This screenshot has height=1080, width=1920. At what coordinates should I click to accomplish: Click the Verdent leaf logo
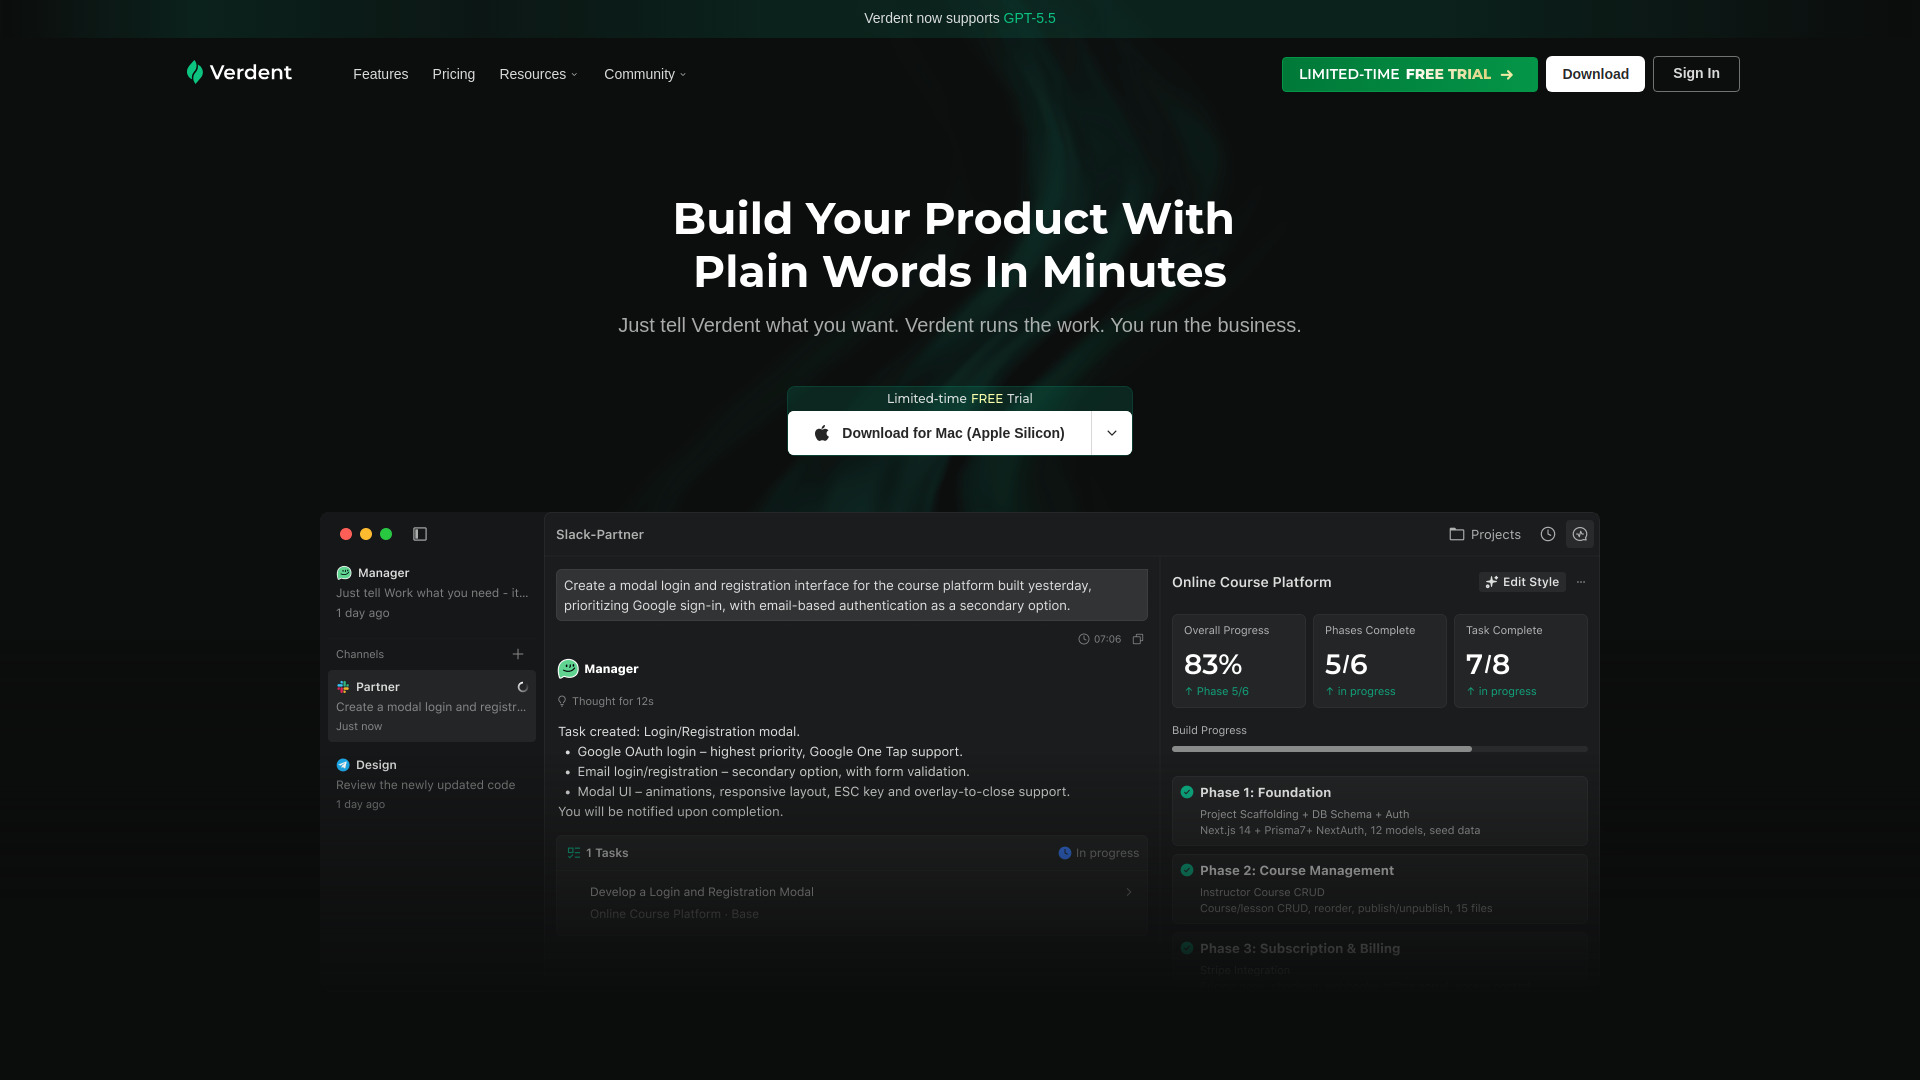point(195,72)
